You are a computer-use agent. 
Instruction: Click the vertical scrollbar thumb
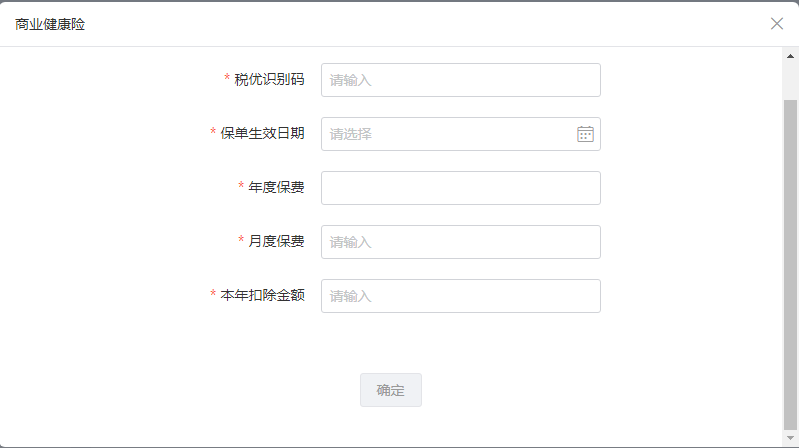tap(790, 265)
